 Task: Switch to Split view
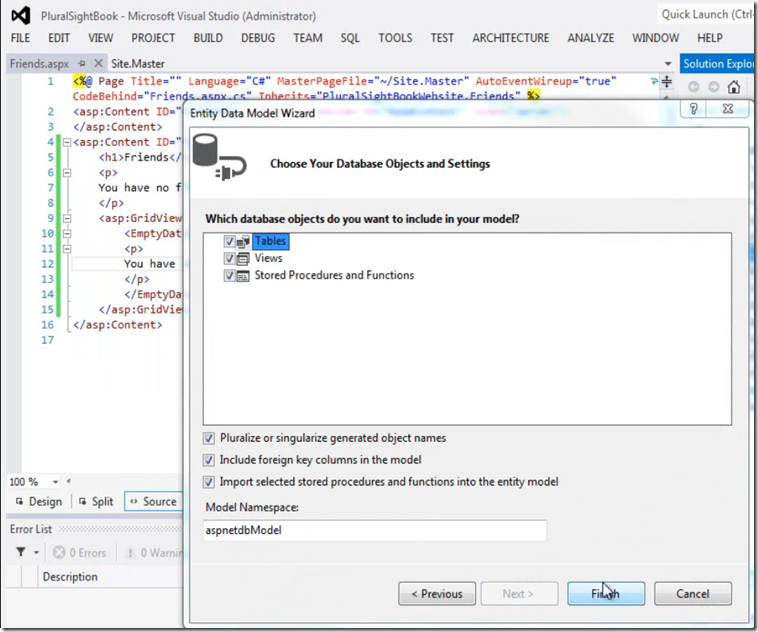click(x=96, y=501)
